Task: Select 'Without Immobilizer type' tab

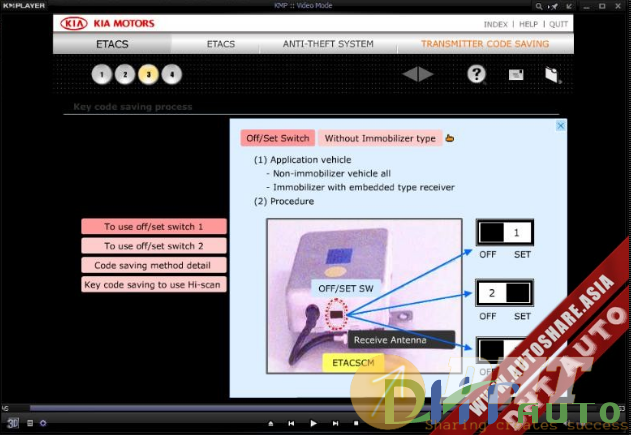Action: (380, 138)
